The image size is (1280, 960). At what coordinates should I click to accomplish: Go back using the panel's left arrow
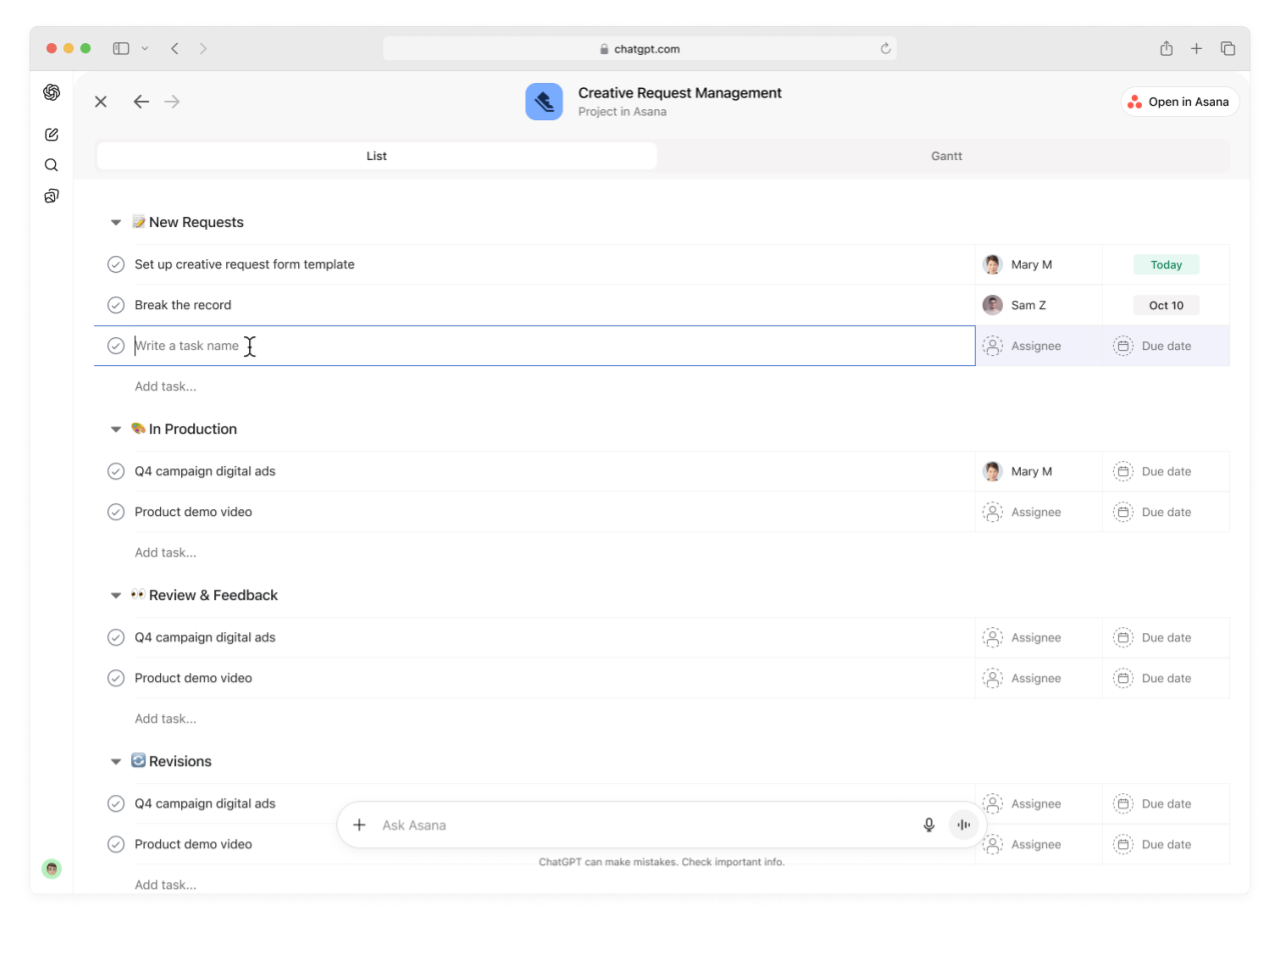[x=141, y=102]
